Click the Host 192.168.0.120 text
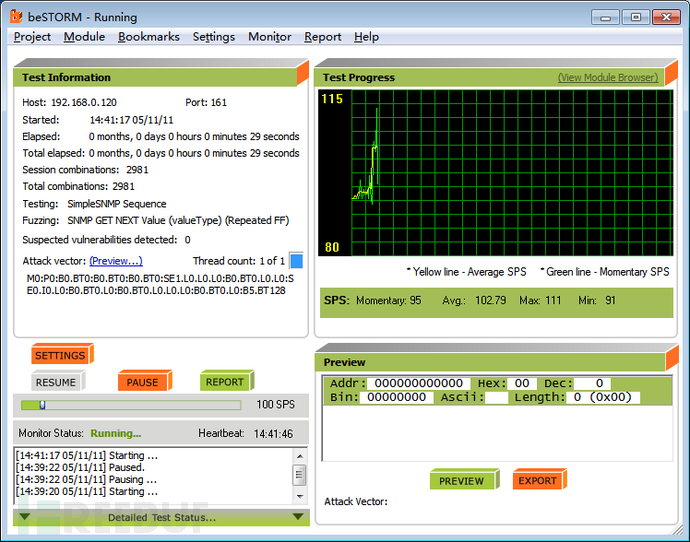The image size is (690, 542). click(x=70, y=103)
